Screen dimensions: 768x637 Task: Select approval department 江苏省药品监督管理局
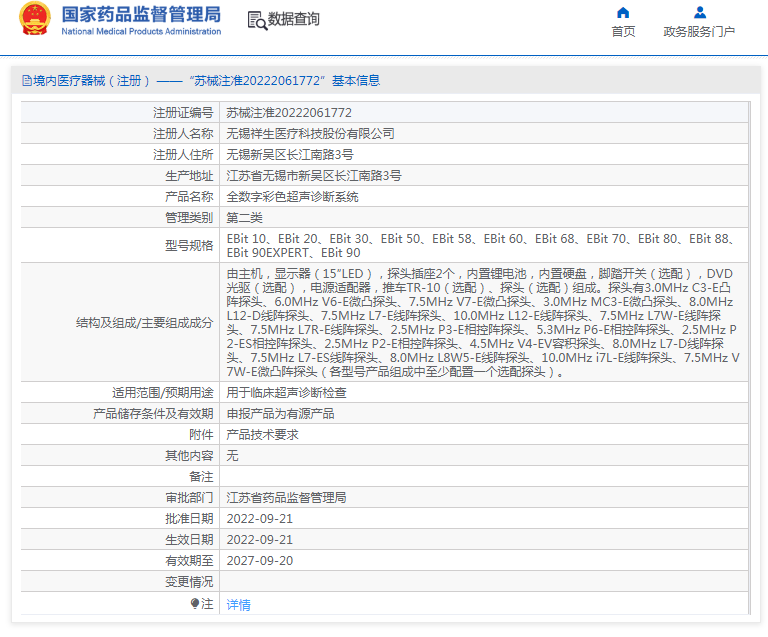(287, 498)
